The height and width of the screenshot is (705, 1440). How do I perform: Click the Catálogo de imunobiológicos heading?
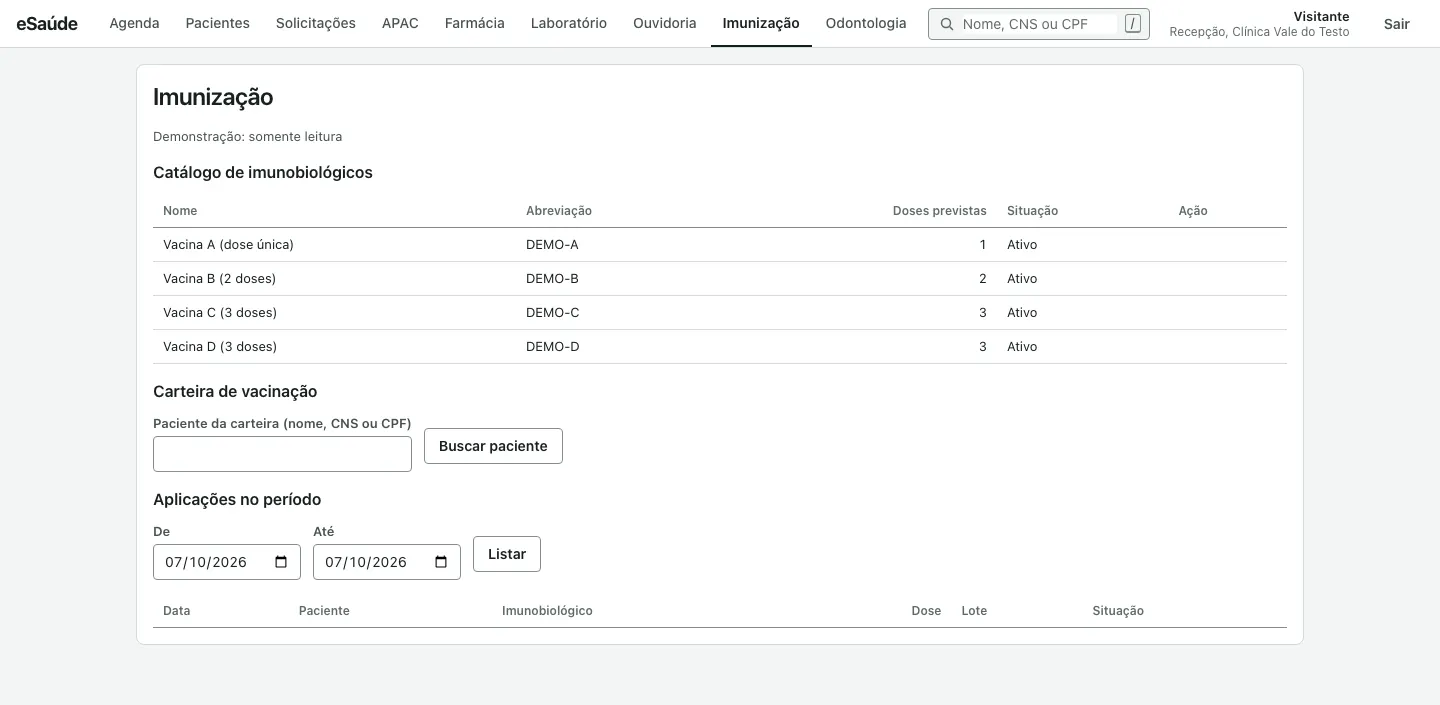(x=263, y=172)
